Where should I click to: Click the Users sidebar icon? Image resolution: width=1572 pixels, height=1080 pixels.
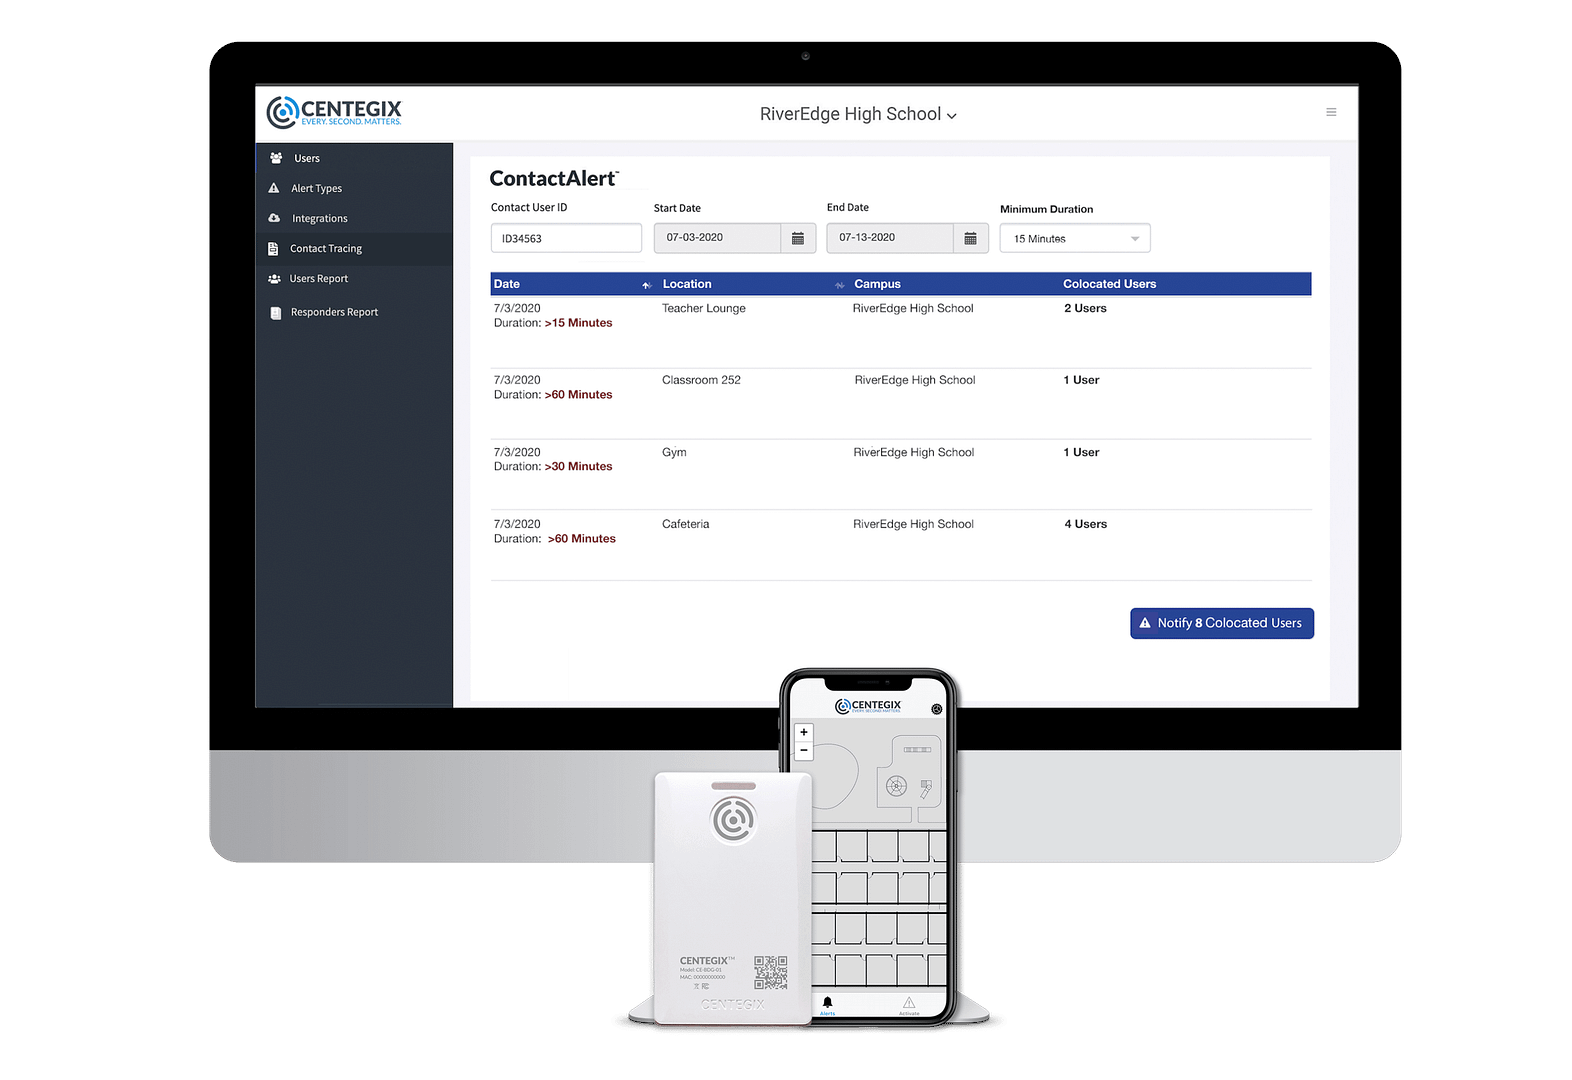(276, 158)
